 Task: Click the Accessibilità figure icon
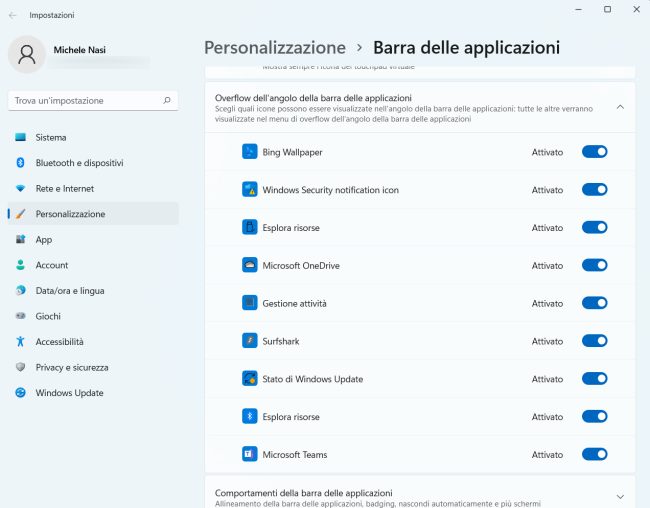click(20, 341)
